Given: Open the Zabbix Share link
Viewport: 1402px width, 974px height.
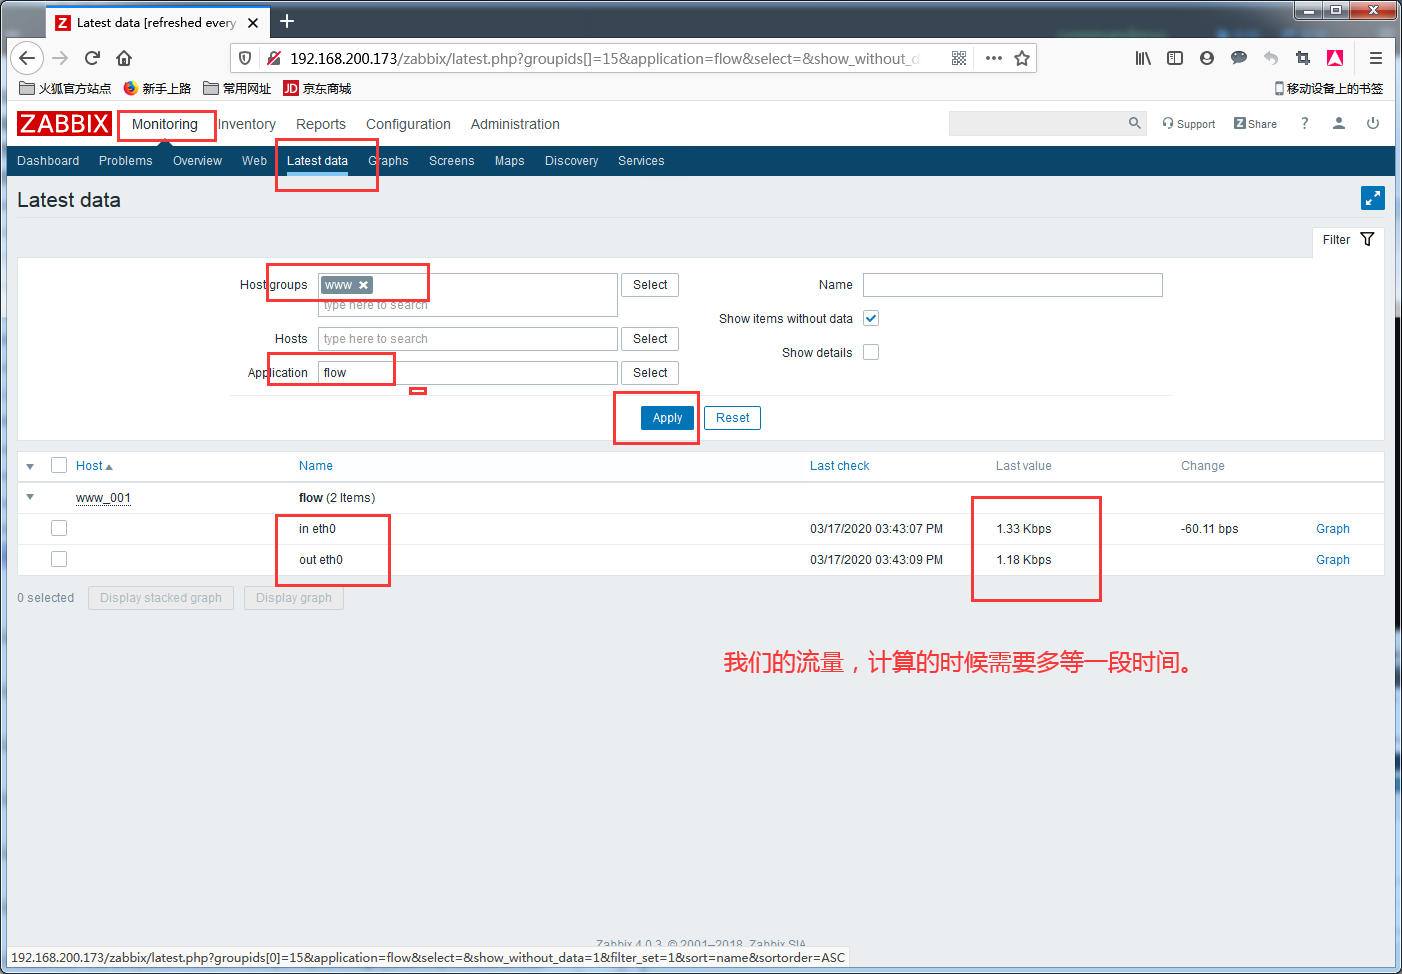Looking at the screenshot, I should coord(1255,124).
